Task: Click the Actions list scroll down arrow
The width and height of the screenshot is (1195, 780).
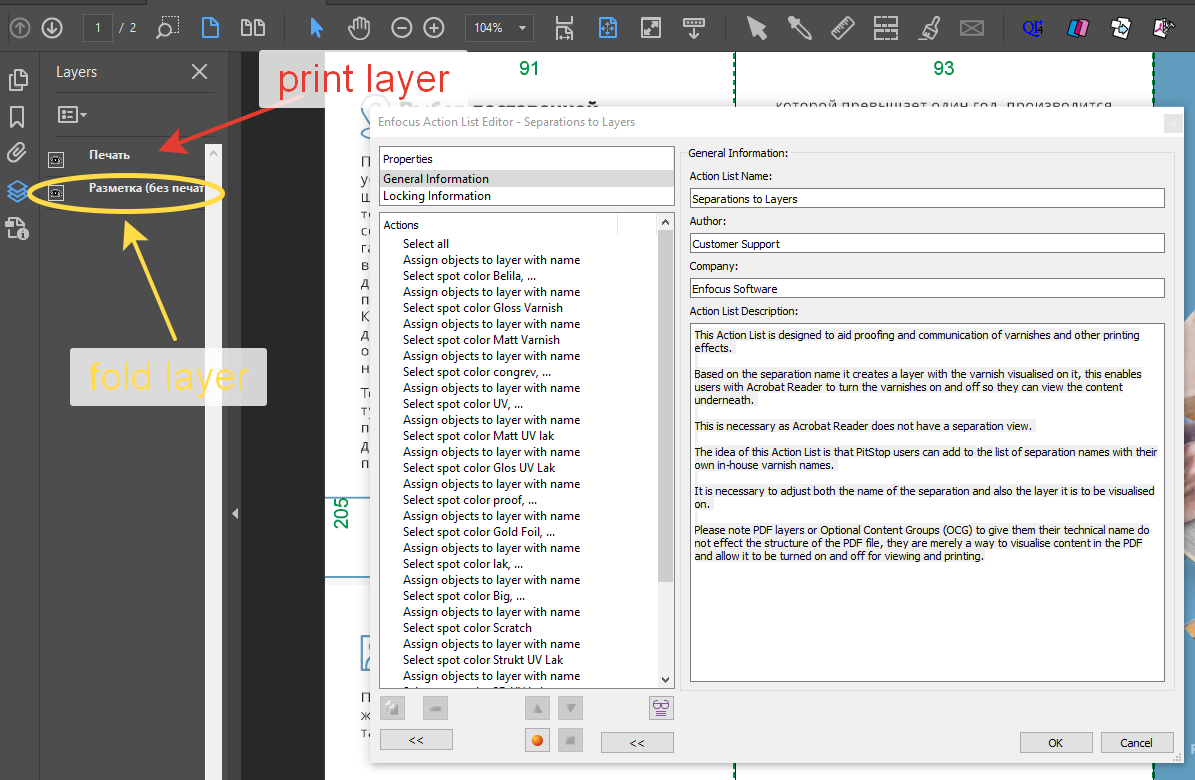Action: pos(665,680)
